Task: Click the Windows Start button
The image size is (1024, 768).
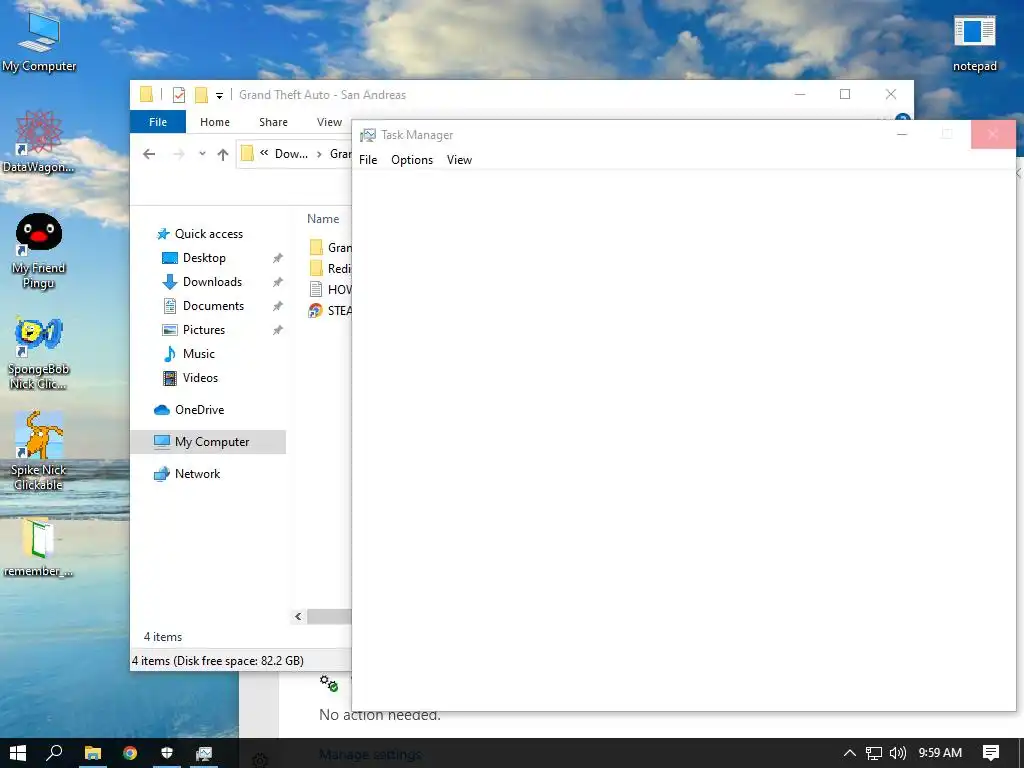Action: (18, 753)
